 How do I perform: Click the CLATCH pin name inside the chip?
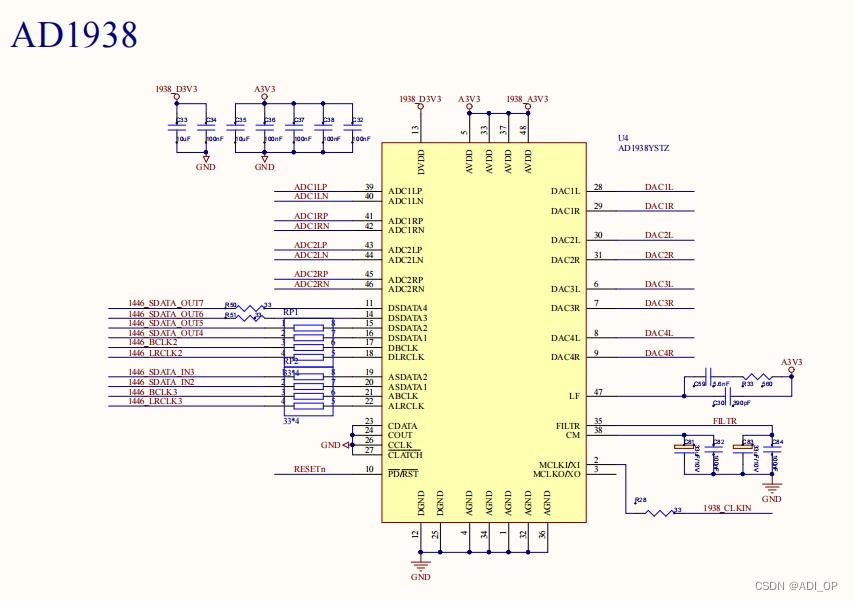point(405,455)
